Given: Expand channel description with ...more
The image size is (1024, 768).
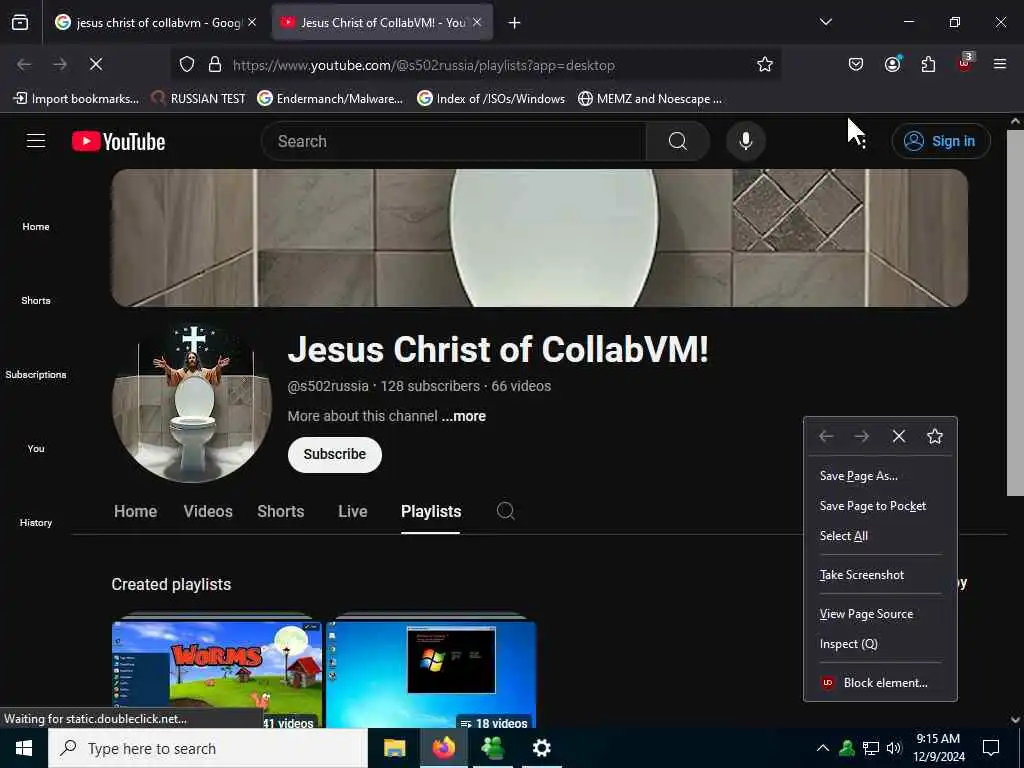Looking at the screenshot, I should click(464, 416).
